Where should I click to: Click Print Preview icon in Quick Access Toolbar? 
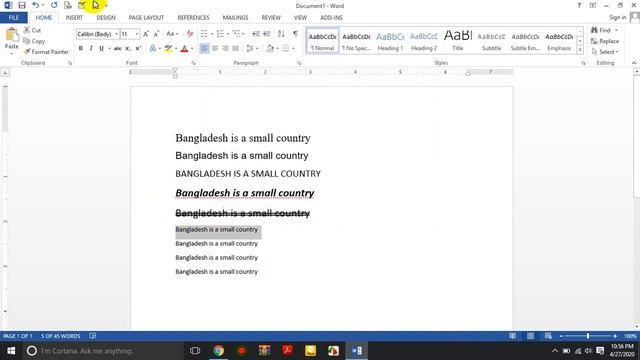(68, 5)
